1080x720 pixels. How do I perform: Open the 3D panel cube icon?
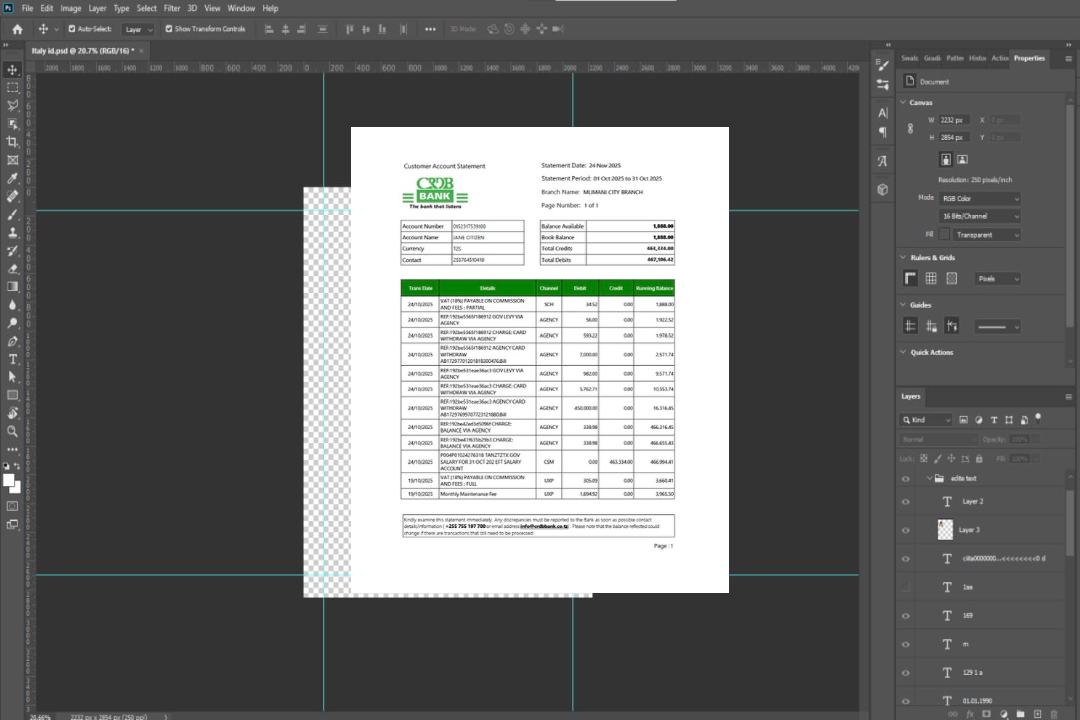point(883,189)
